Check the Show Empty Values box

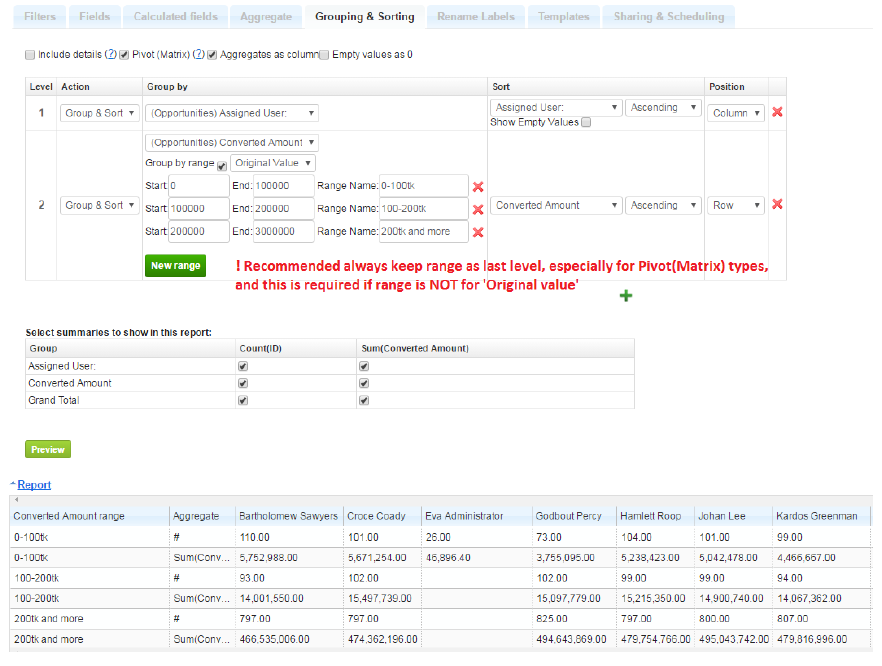[587, 123]
